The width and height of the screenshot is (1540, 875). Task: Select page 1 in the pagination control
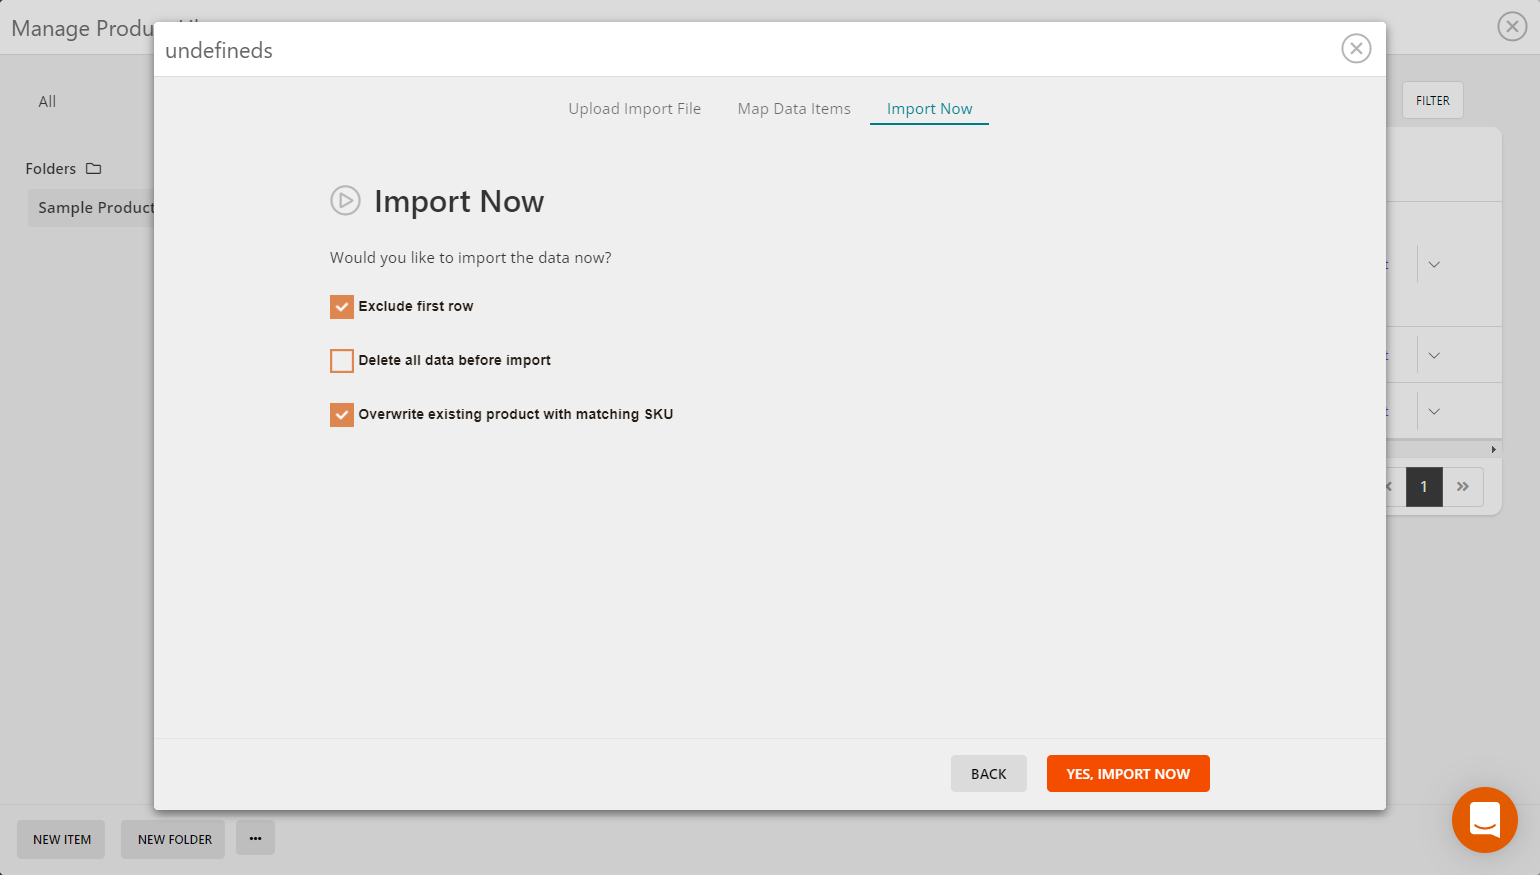tap(1424, 486)
